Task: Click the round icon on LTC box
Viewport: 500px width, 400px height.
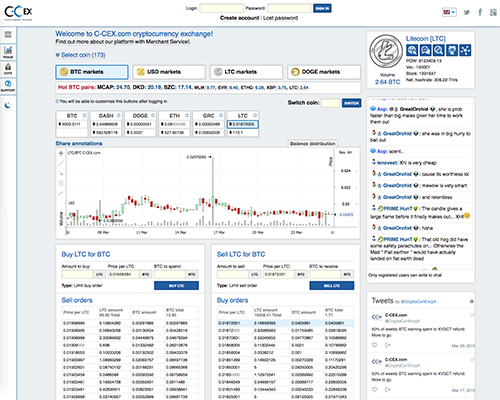Action: (x=255, y=115)
